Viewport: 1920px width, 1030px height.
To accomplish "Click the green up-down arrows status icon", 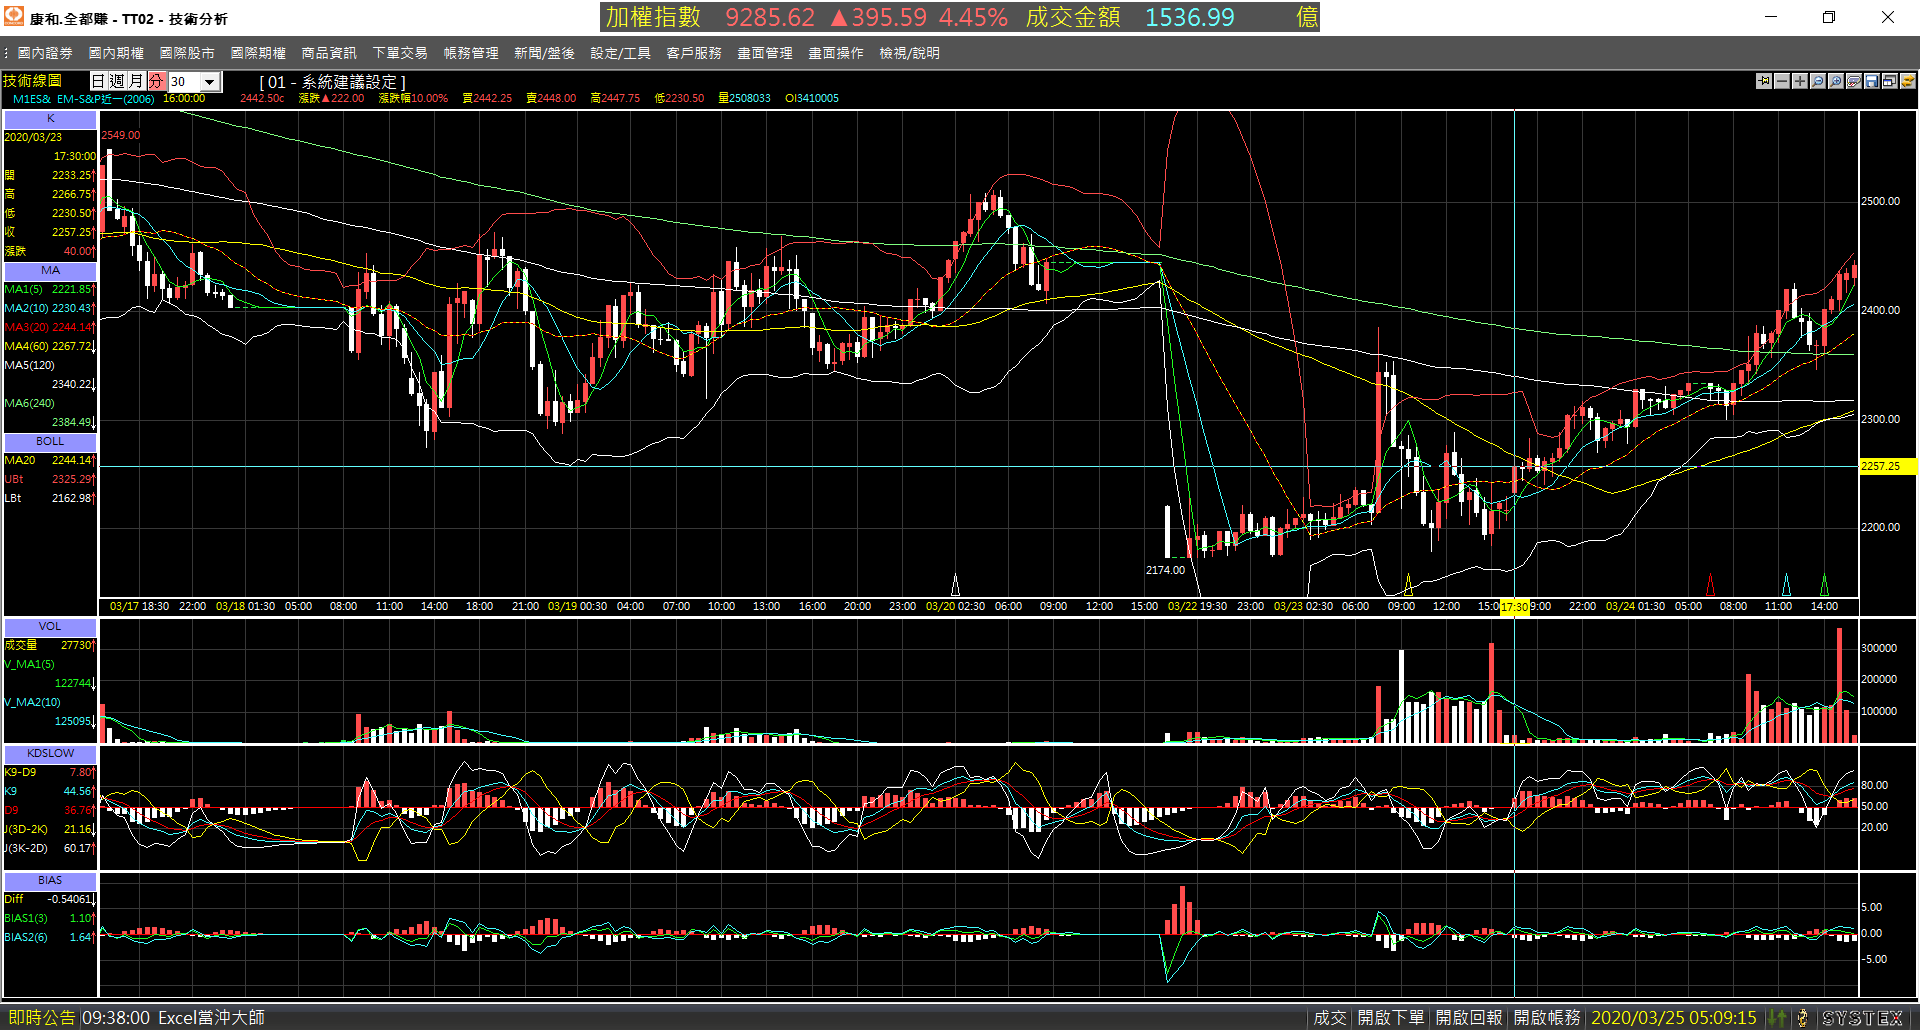I will (x=1777, y=1018).
